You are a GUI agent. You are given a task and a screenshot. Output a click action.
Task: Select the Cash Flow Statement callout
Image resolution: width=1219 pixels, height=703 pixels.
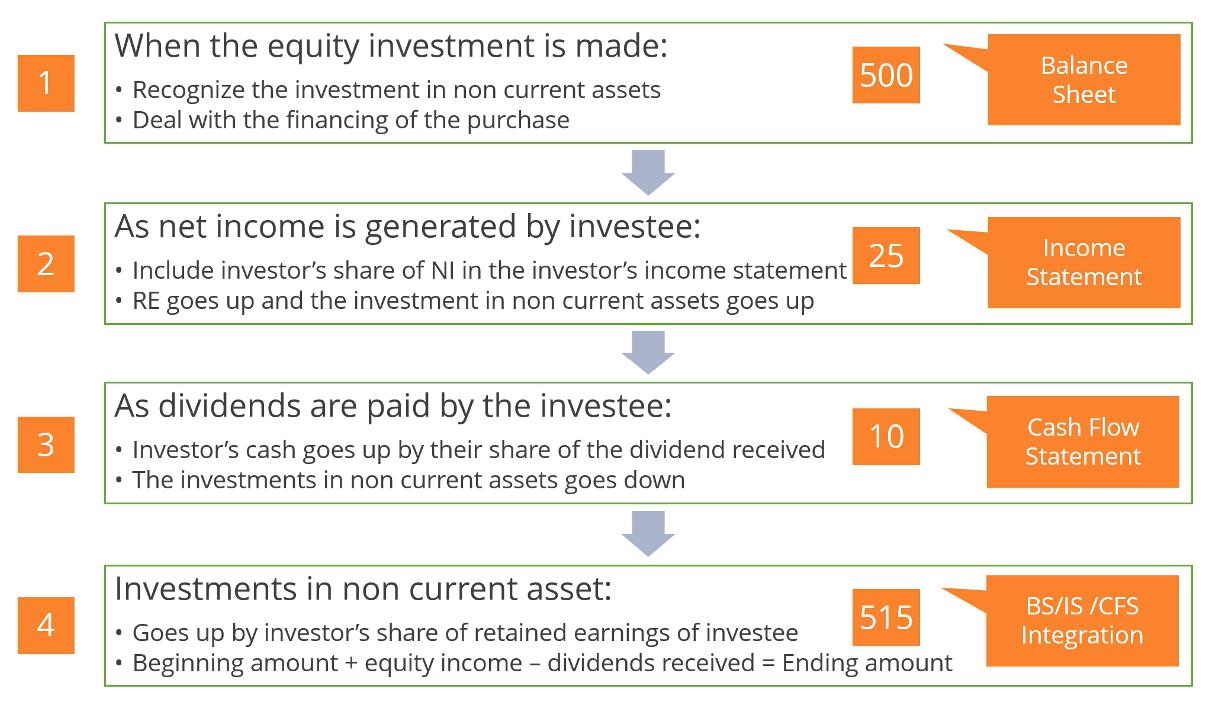click(1083, 442)
